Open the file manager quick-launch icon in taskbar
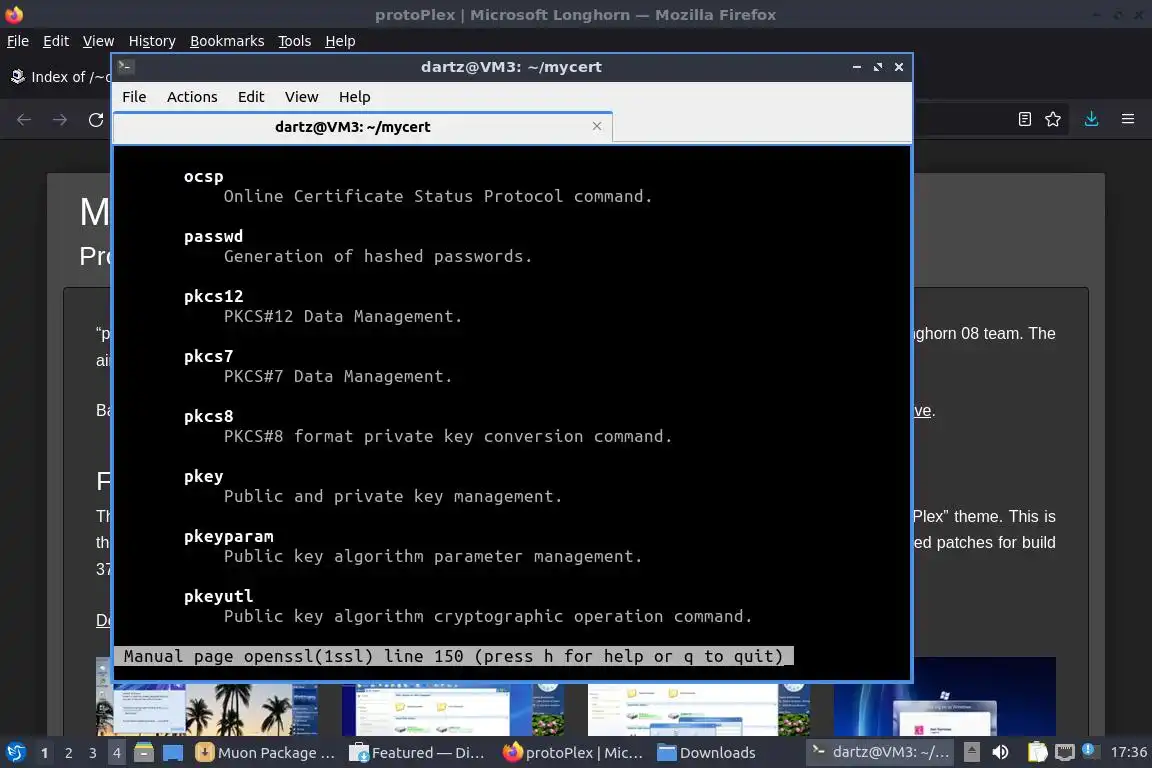 pos(144,752)
